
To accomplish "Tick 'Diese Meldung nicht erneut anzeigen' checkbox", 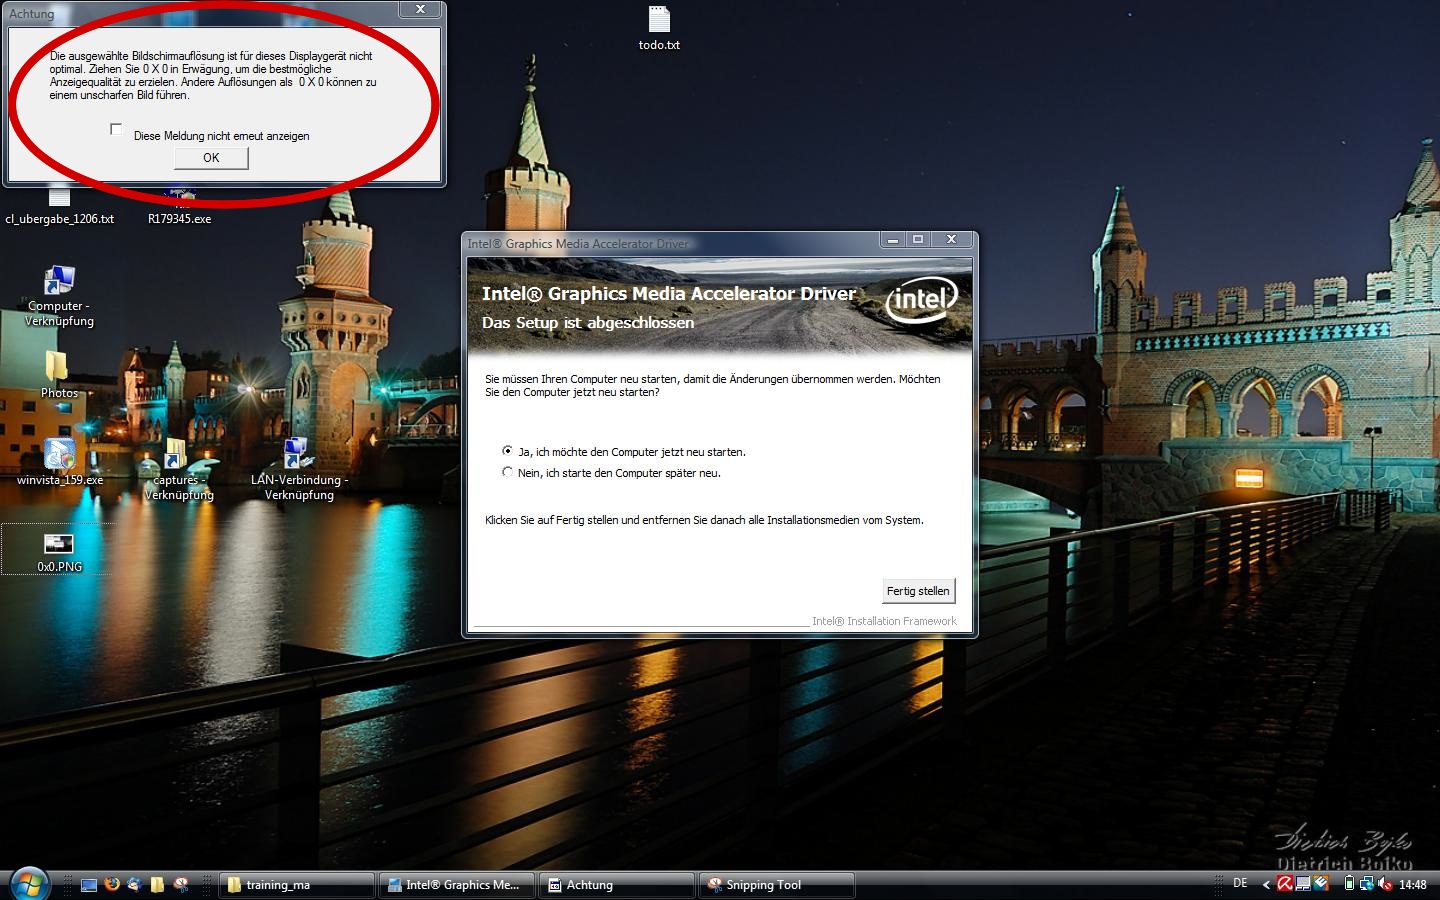I will (116, 129).
